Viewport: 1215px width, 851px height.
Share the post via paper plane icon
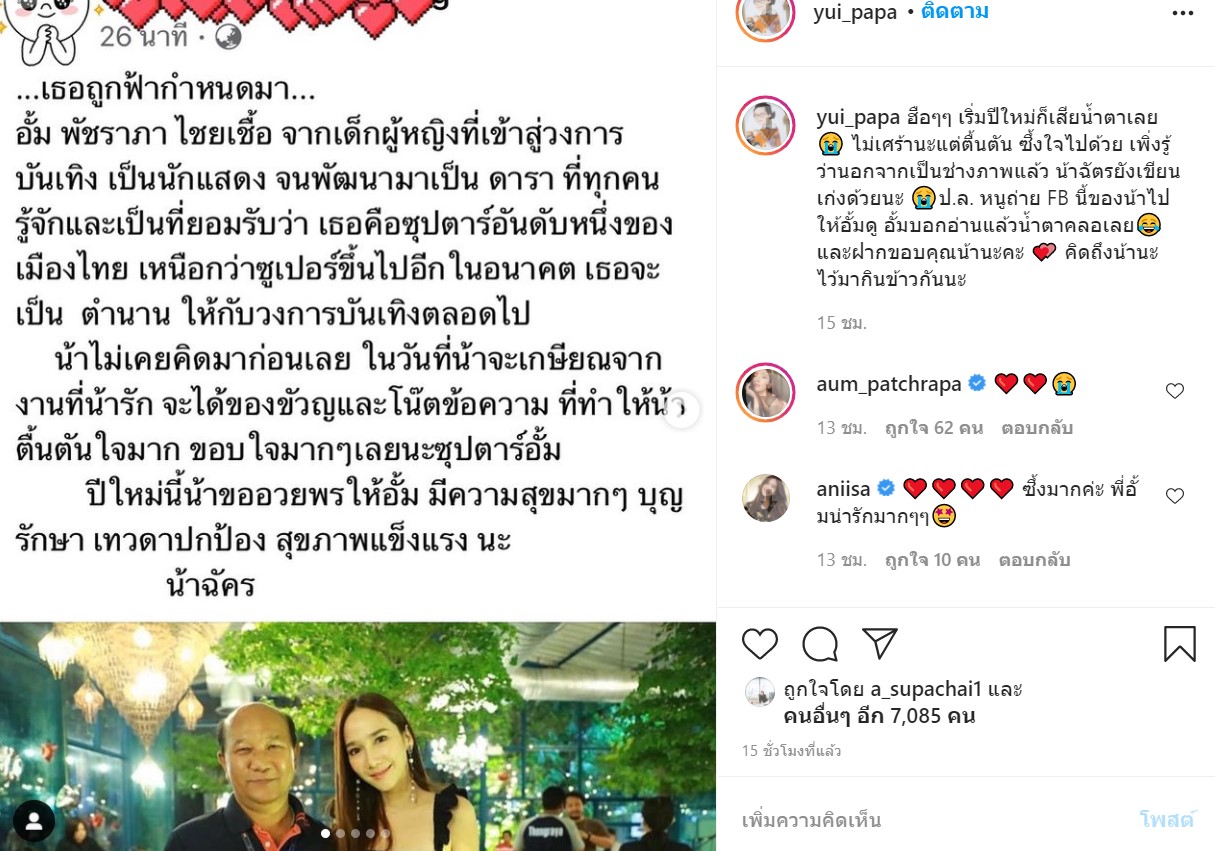click(880, 644)
